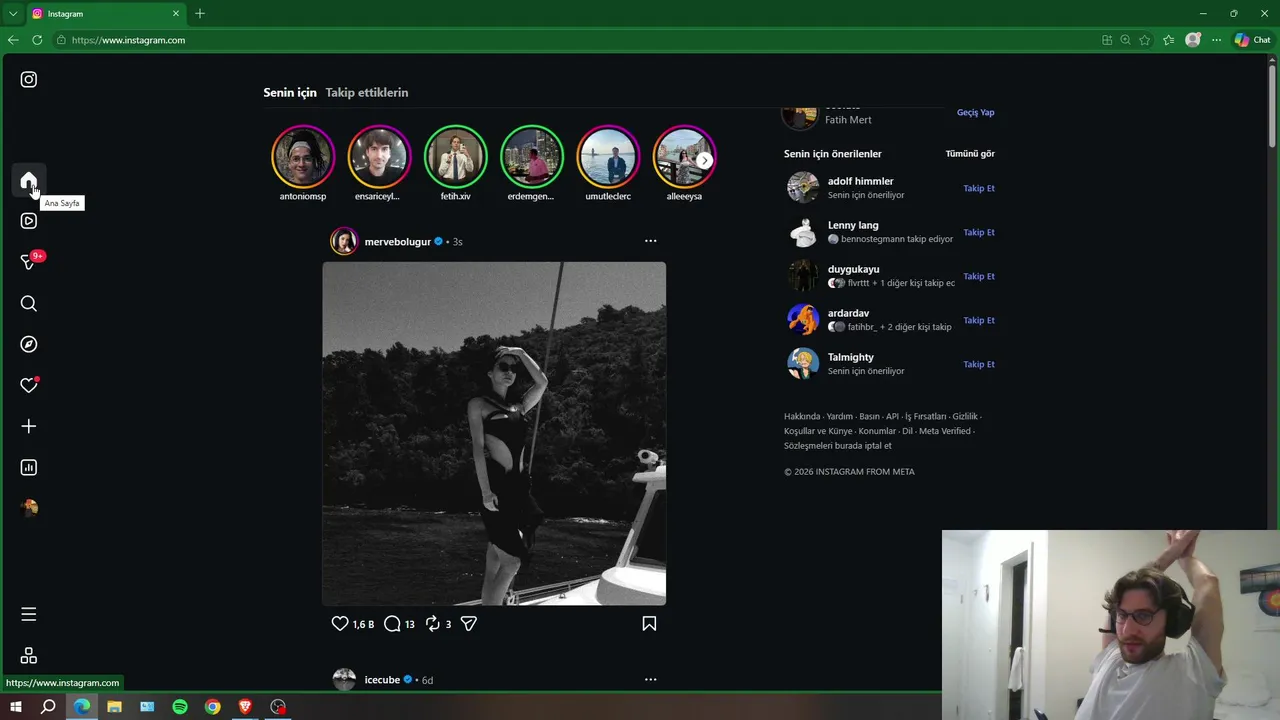Open ensariceyl story

379,157
